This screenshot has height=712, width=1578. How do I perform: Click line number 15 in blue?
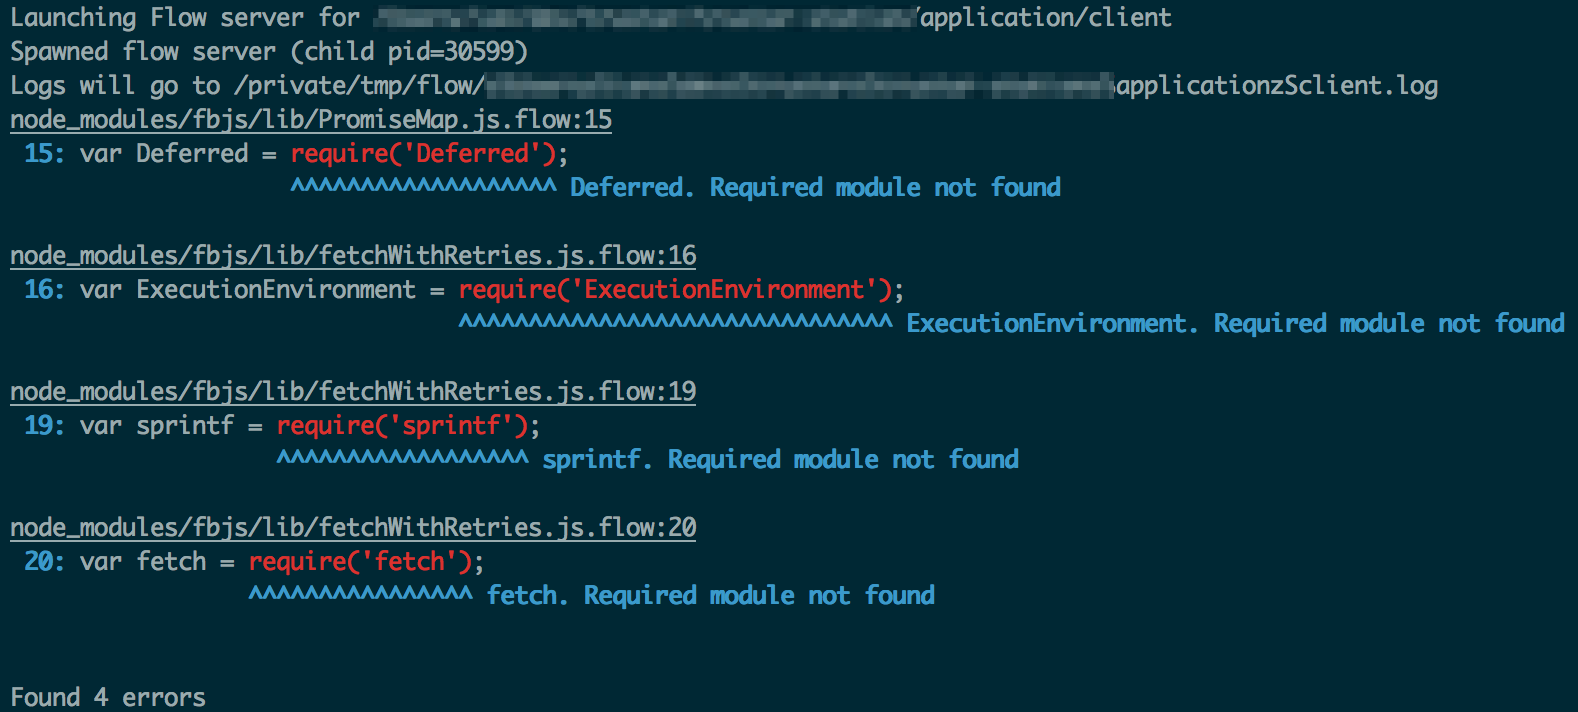pos(38,154)
